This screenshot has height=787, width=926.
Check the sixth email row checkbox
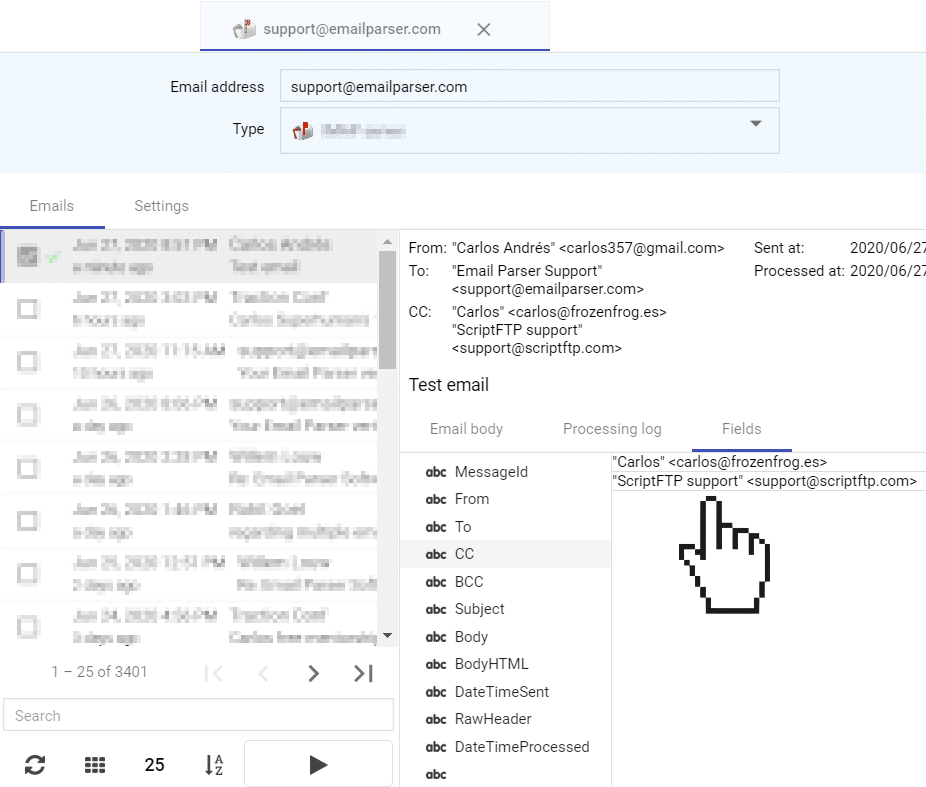(x=27, y=521)
